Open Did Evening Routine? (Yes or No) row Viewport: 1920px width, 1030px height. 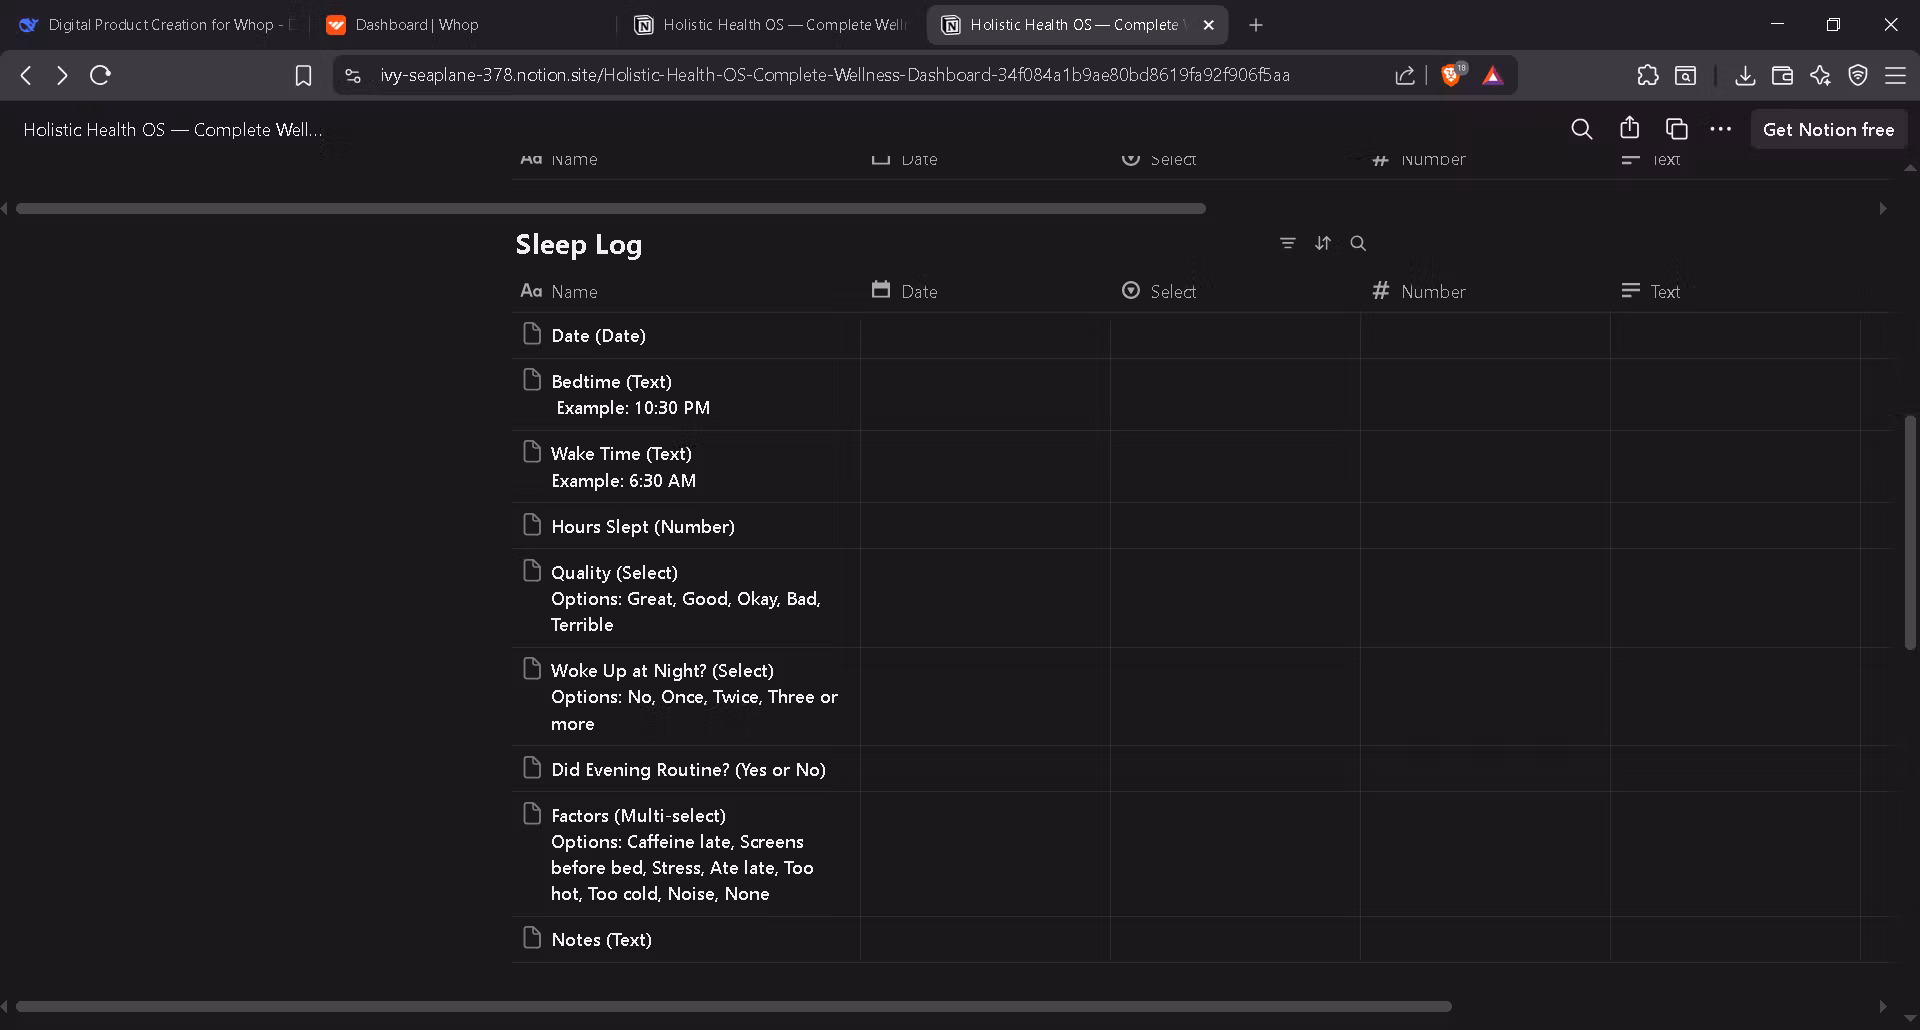tap(685, 769)
